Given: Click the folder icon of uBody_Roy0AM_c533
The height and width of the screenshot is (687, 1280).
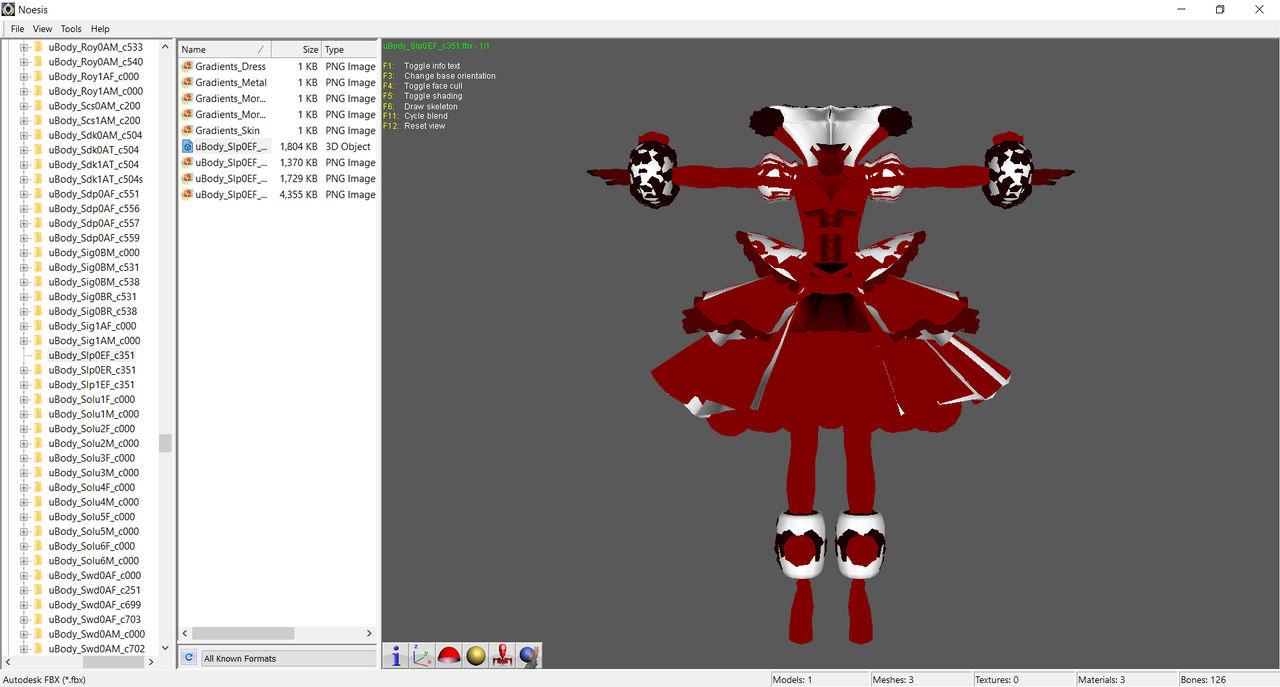Looking at the screenshot, I should pyautogui.click(x=38, y=47).
